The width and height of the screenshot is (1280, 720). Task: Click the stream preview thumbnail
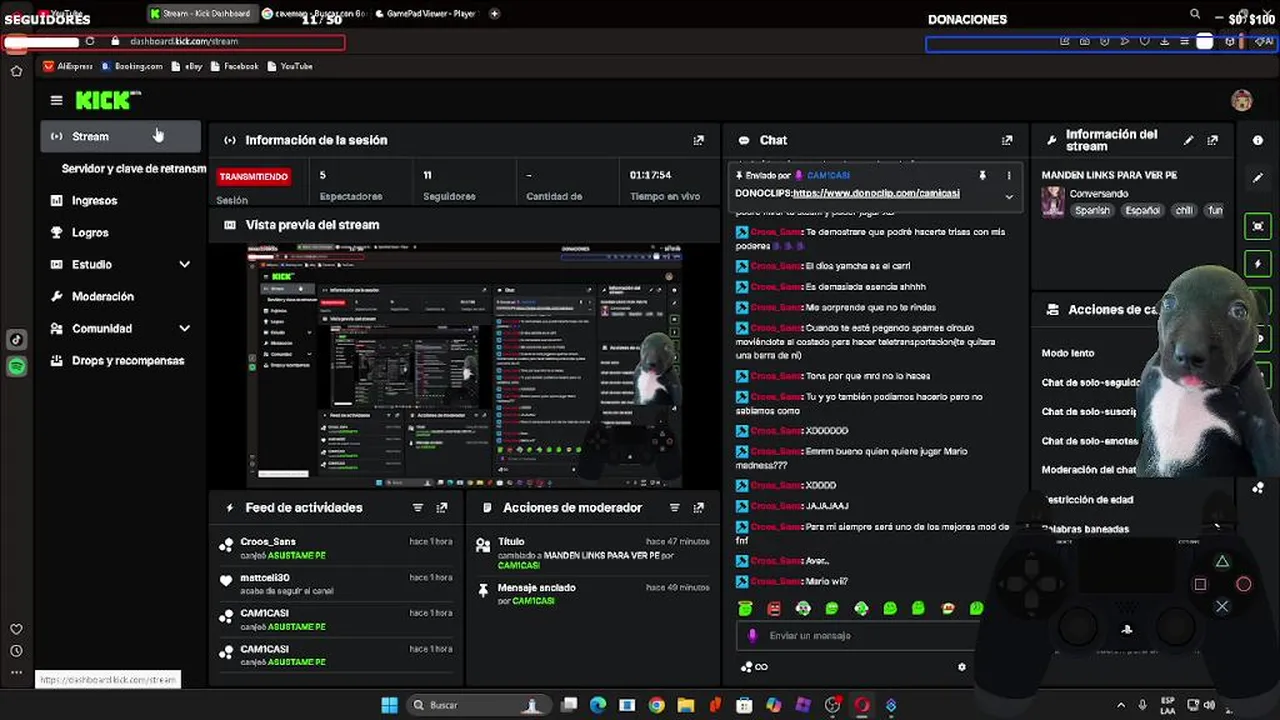point(464,365)
